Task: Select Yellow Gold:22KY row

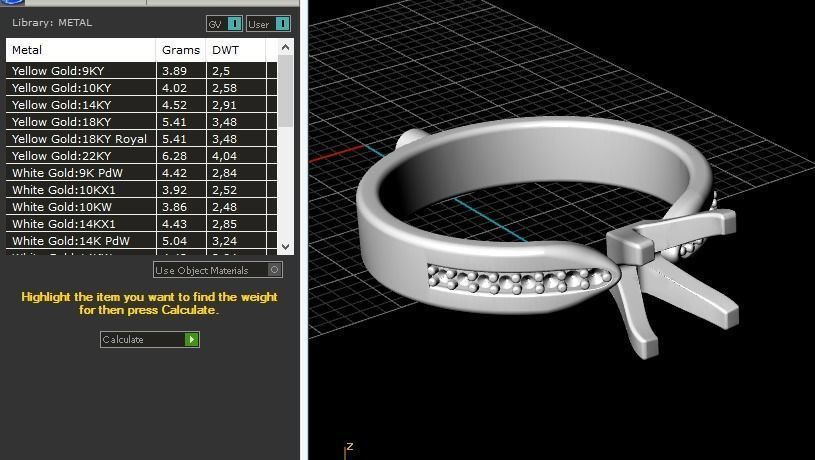Action: [141, 156]
